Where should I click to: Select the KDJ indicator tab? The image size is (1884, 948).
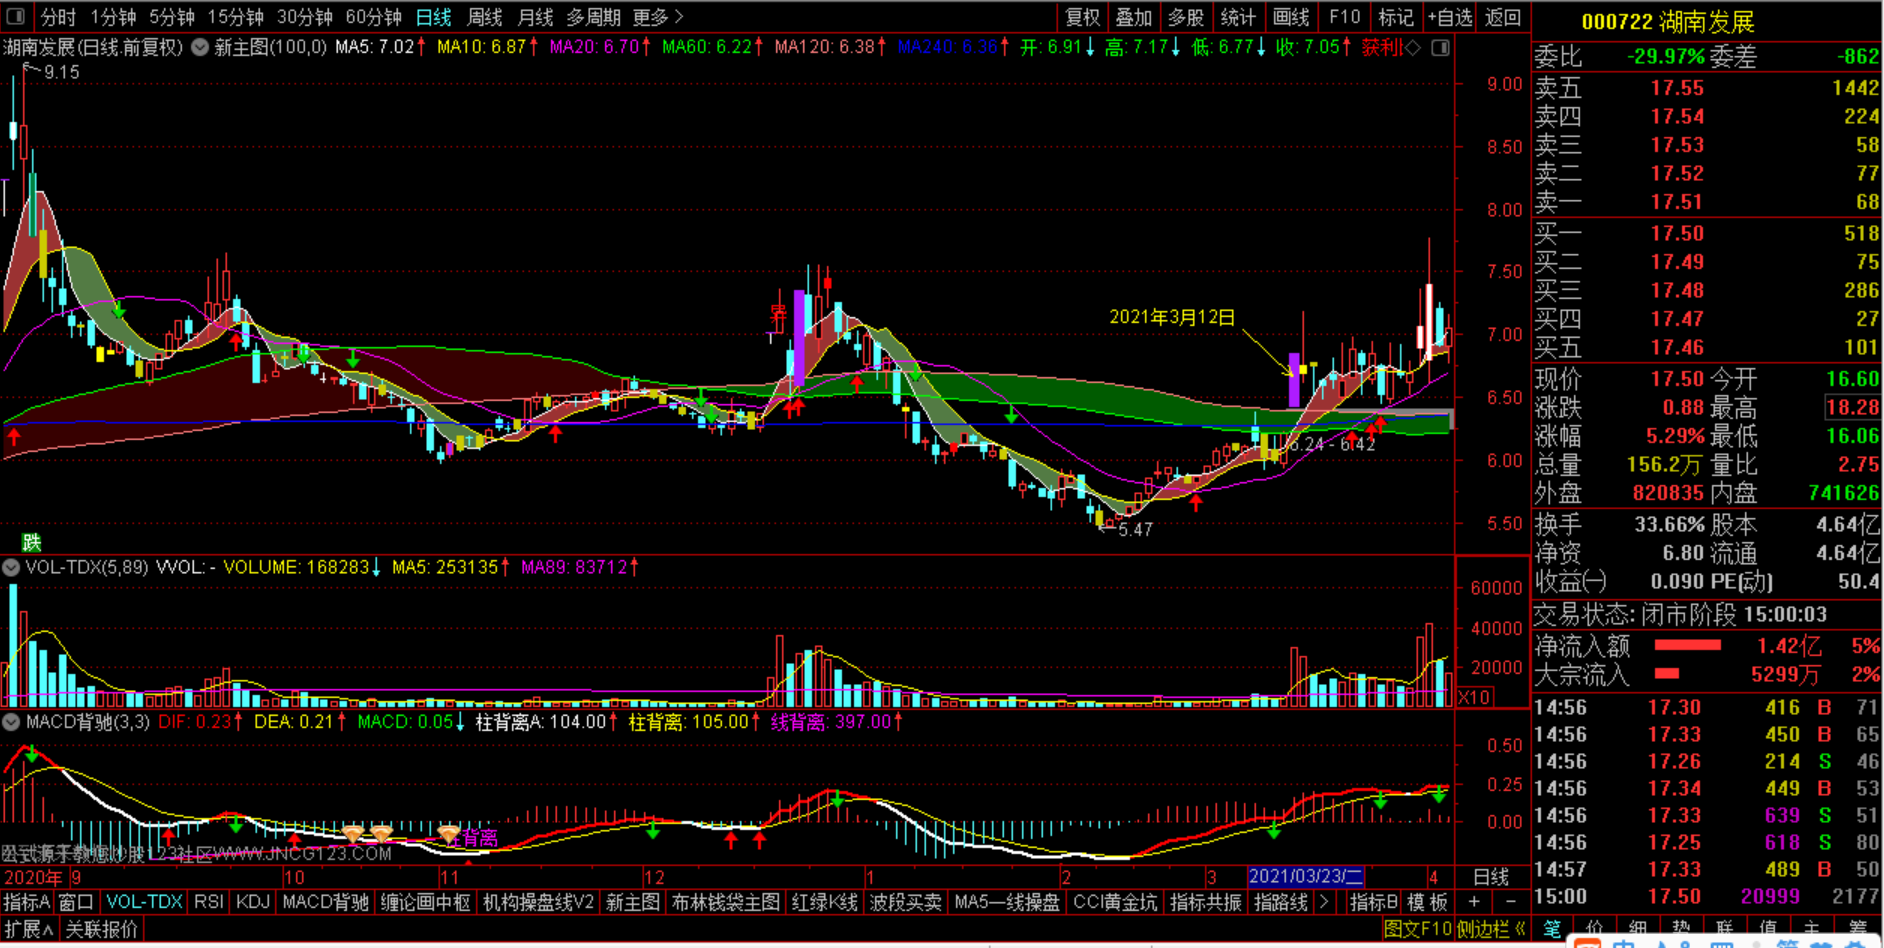[253, 902]
